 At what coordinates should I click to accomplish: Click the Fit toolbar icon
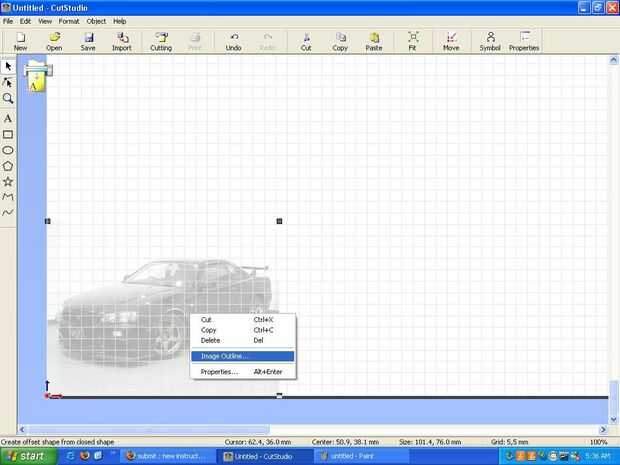pyautogui.click(x=412, y=42)
